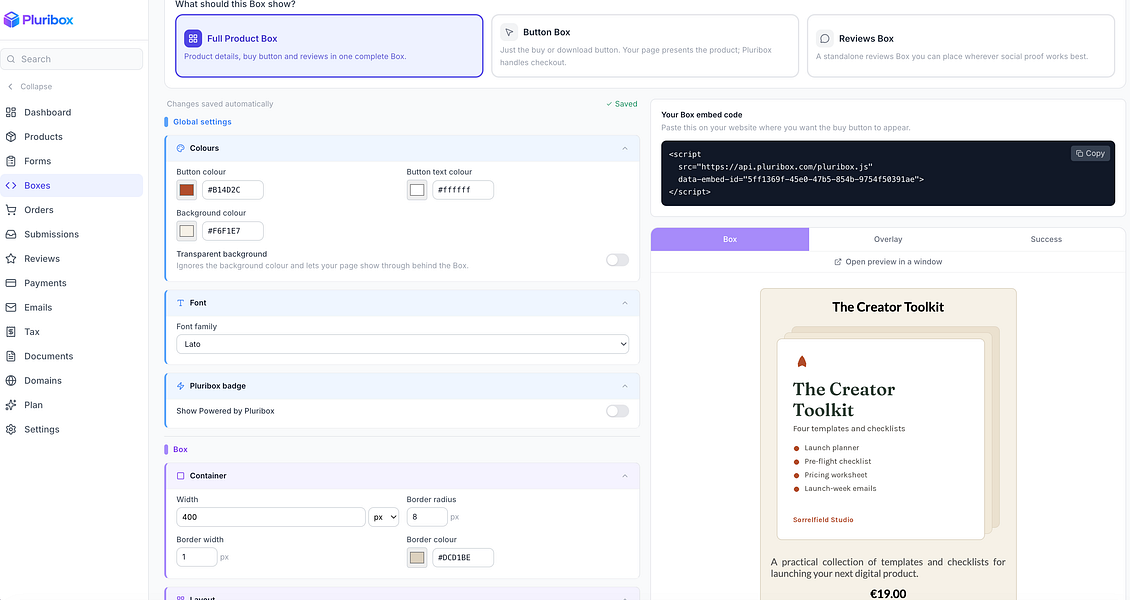Click The Creator Toolkit product cover image
The height and width of the screenshot is (600, 1130).
(x=888, y=433)
